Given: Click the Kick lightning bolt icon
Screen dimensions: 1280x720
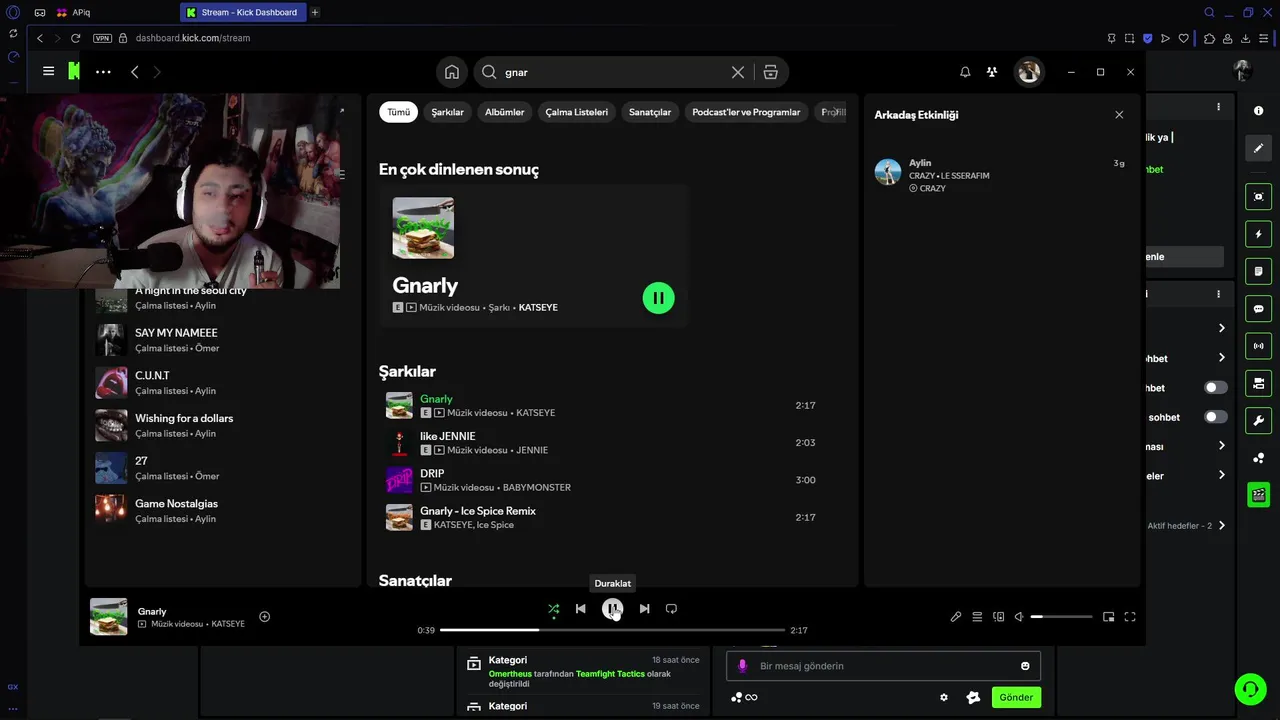Looking at the screenshot, I should [1258, 234].
